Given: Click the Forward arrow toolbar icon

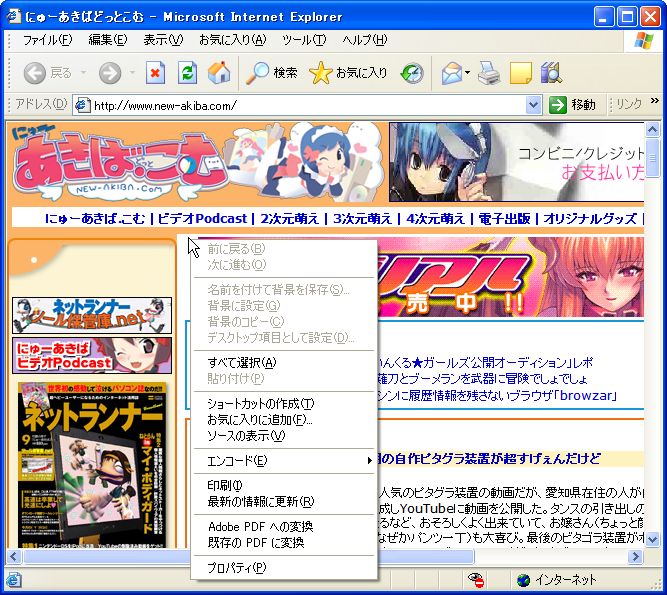Looking at the screenshot, I should coord(110,73).
